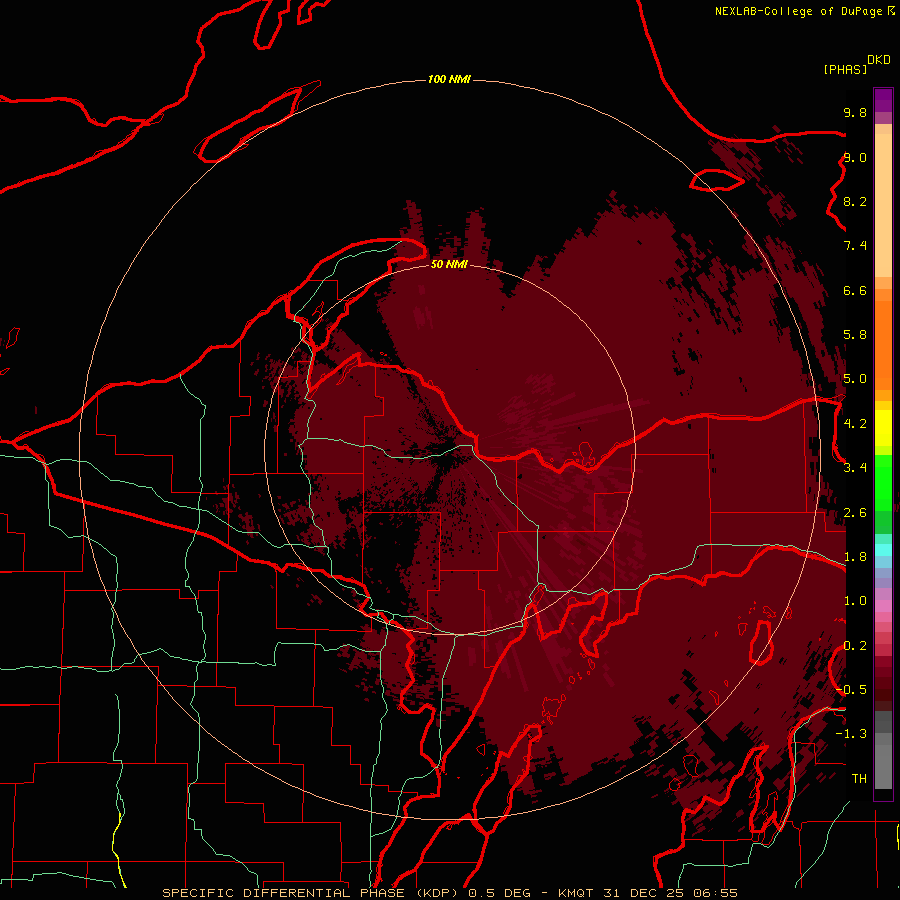Click the 0.5 DEG elevation text

tap(500, 893)
